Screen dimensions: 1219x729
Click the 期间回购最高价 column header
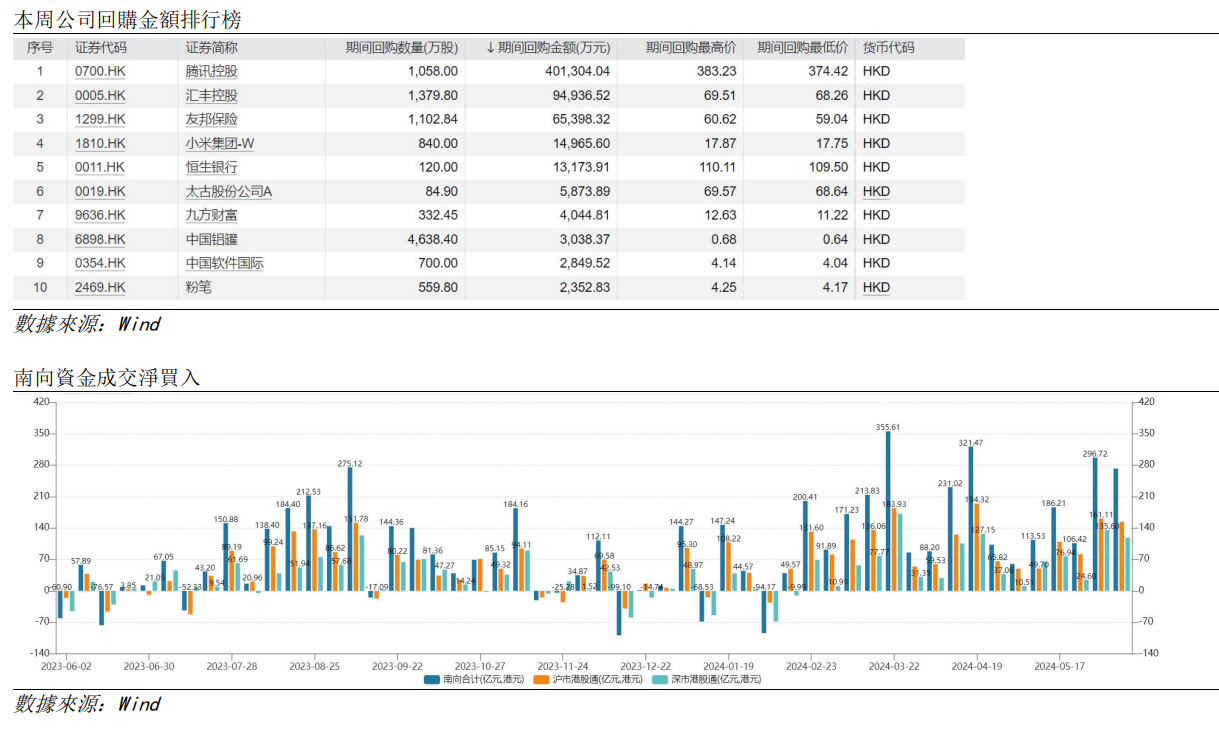(x=691, y=47)
